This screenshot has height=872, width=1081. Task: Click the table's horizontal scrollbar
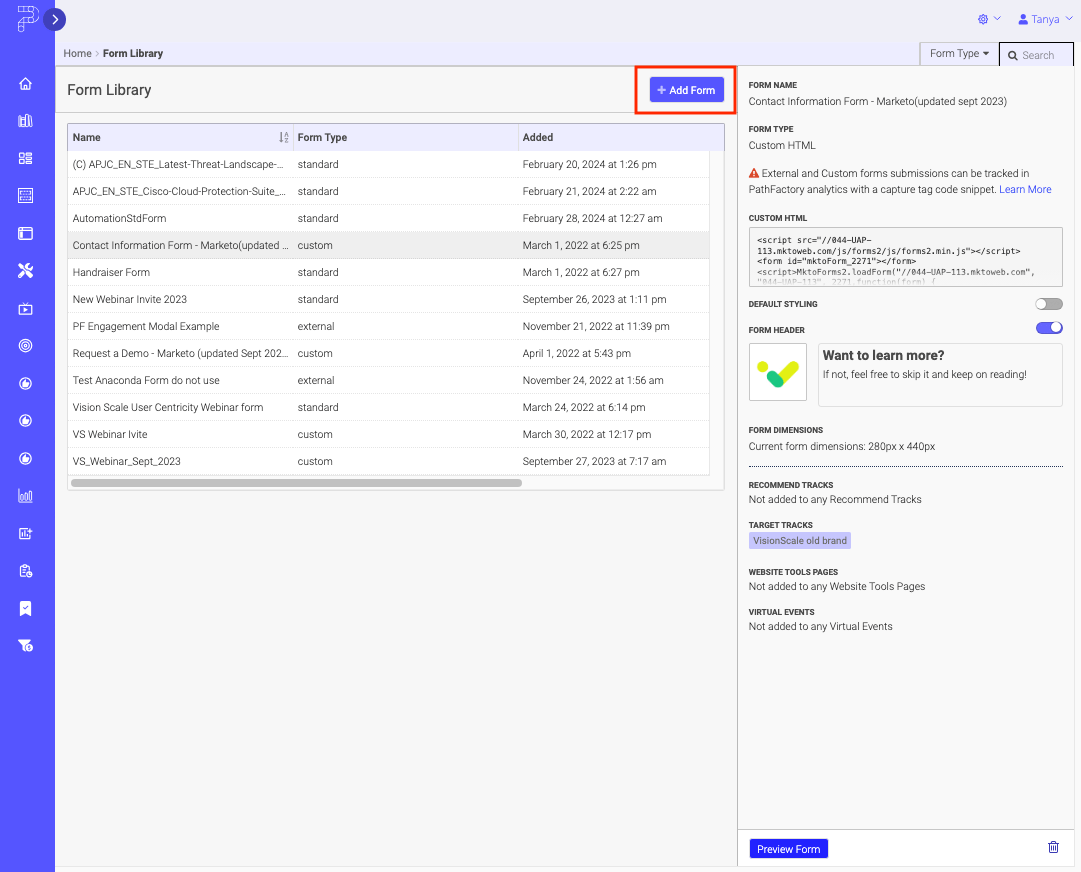point(296,483)
